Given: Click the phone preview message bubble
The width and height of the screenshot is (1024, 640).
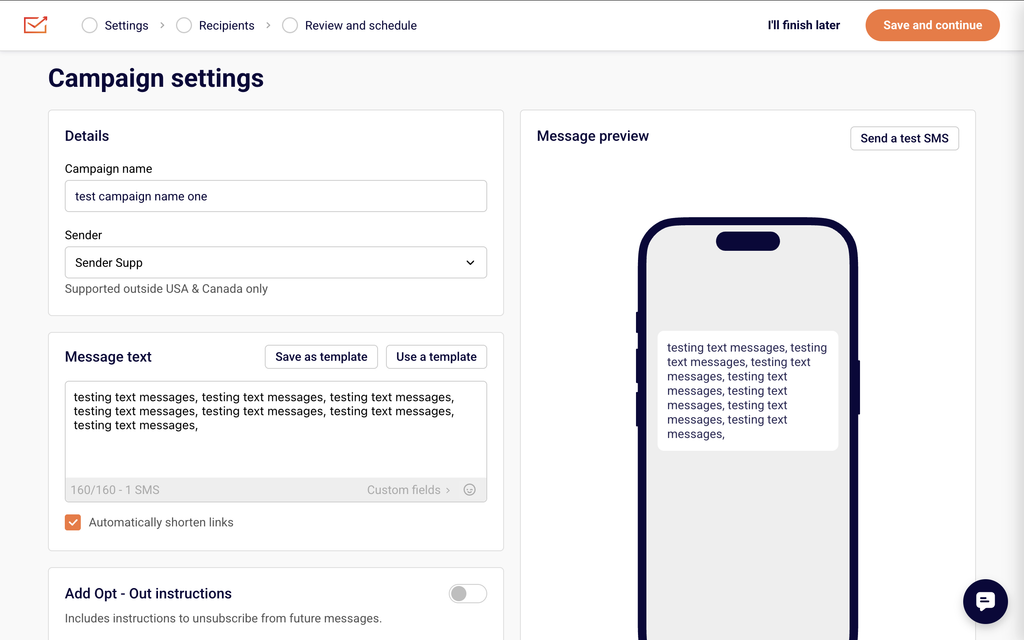Looking at the screenshot, I should pos(748,391).
